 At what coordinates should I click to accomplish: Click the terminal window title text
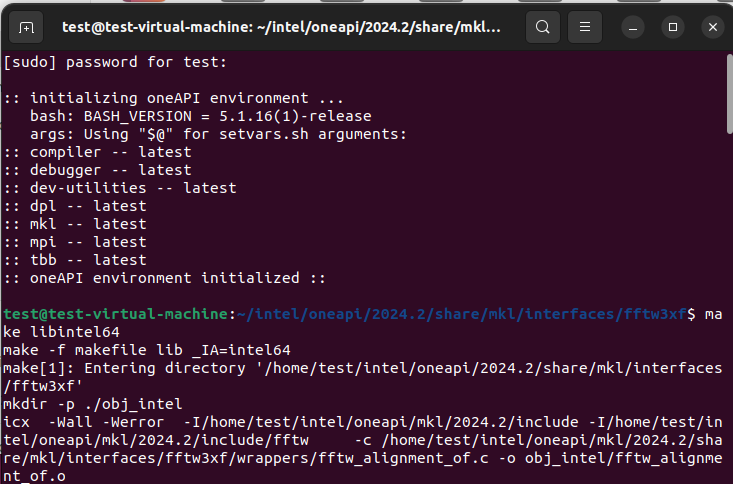[281, 27]
